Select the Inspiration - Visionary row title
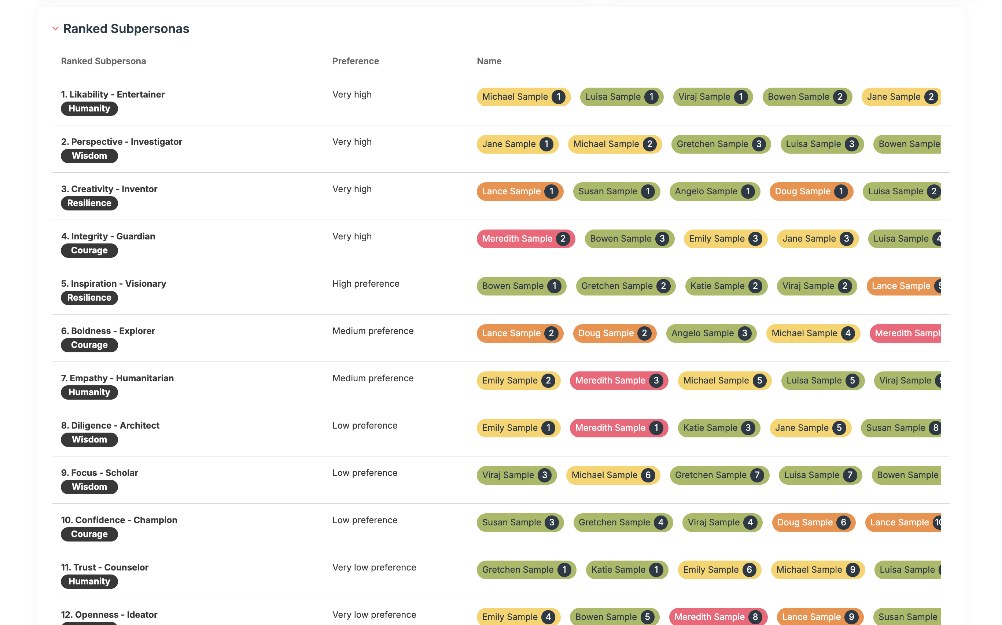 (114, 284)
